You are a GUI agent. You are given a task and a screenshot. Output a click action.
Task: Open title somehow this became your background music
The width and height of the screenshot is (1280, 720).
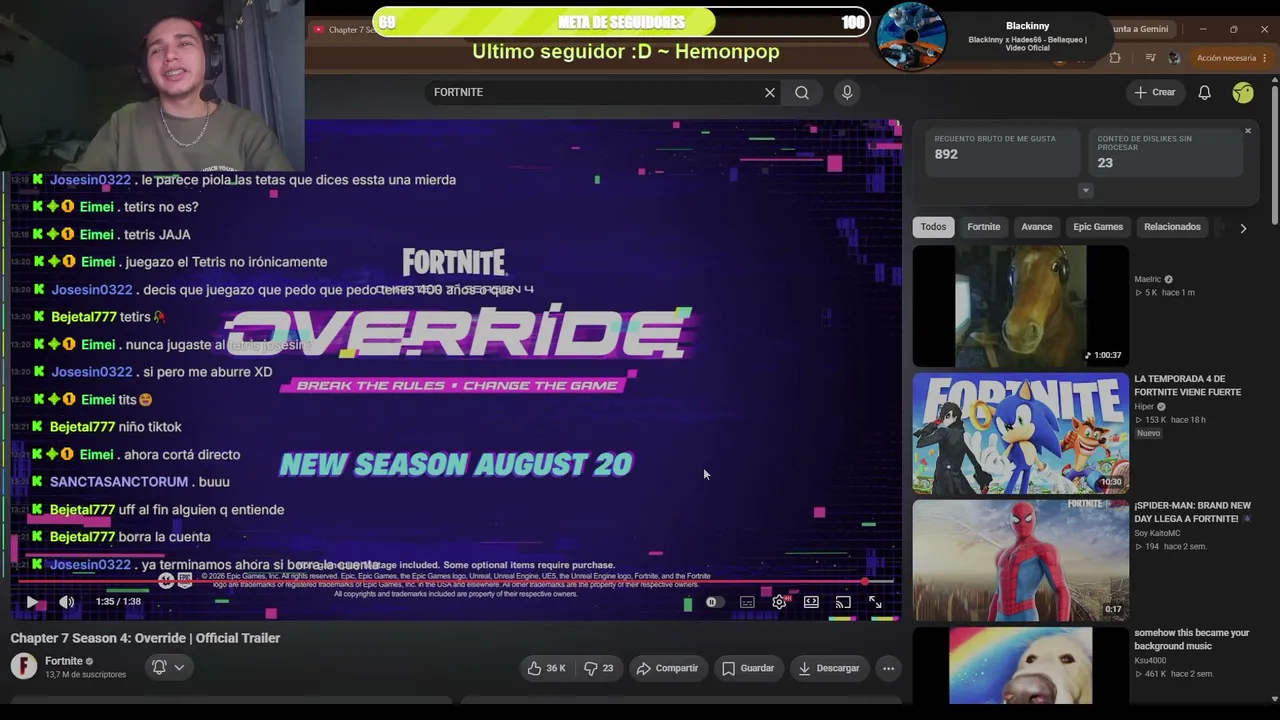1191,639
